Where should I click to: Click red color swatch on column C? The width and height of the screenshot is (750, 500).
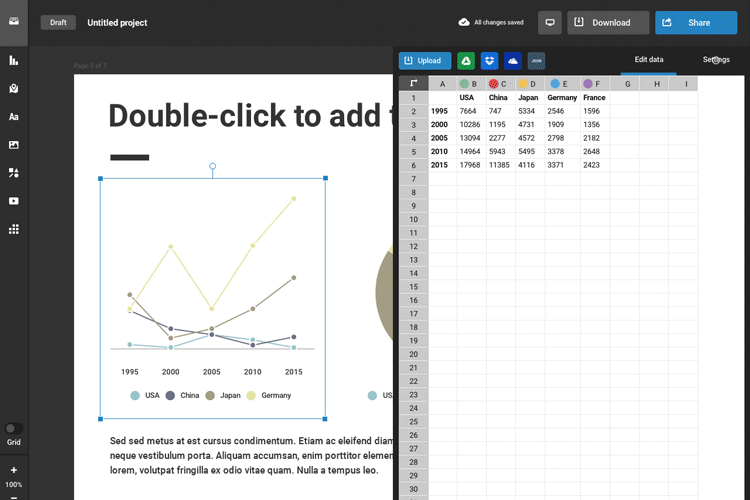coord(494,84)
